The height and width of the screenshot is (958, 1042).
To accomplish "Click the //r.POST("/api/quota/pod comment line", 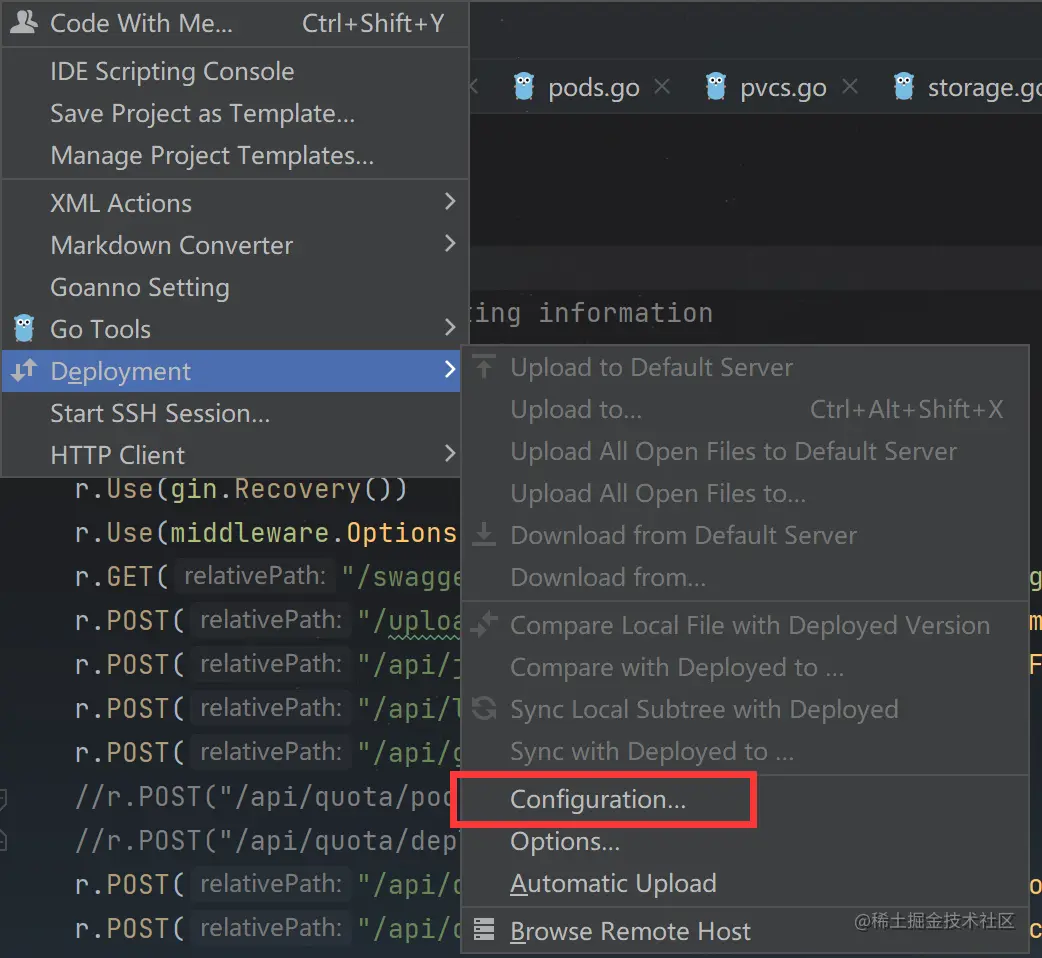I will pyautogui.click(x=263, y=797).
